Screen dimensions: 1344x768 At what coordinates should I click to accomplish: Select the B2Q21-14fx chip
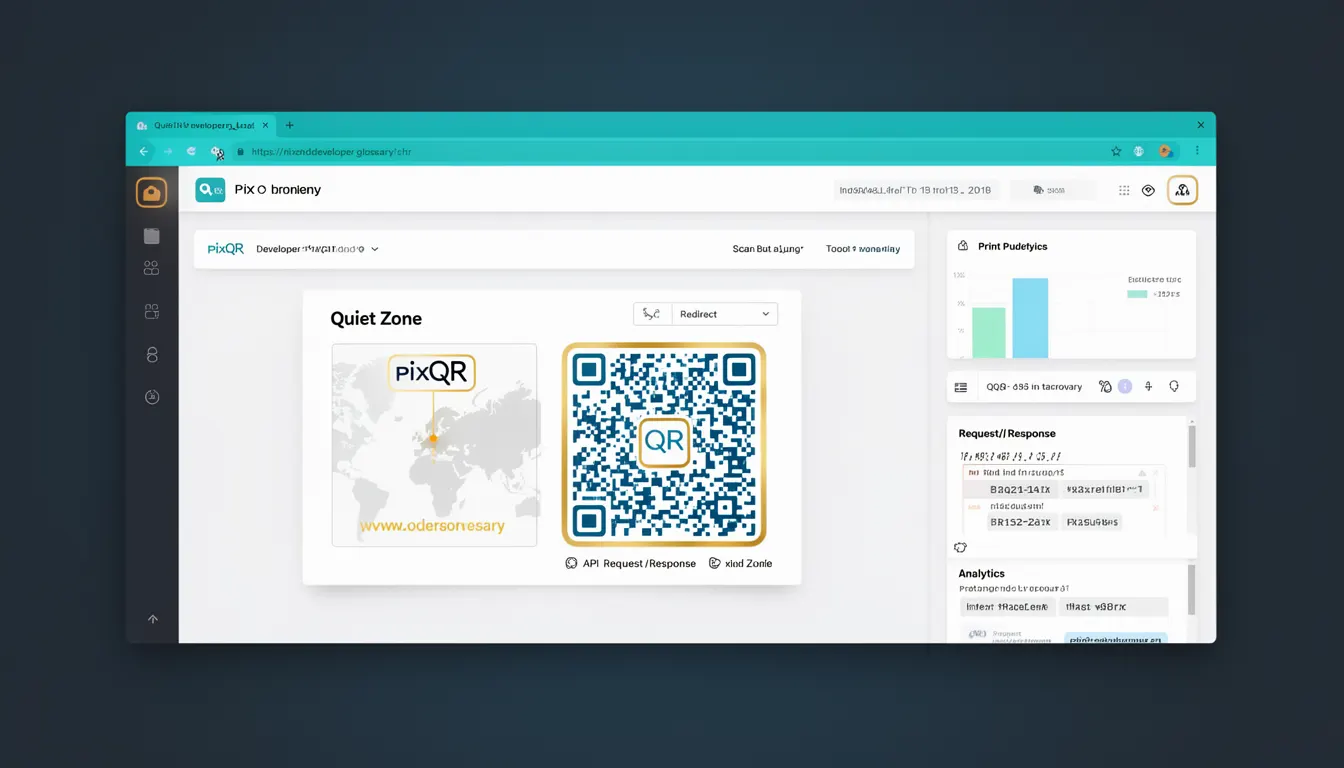click(1020, 489)
